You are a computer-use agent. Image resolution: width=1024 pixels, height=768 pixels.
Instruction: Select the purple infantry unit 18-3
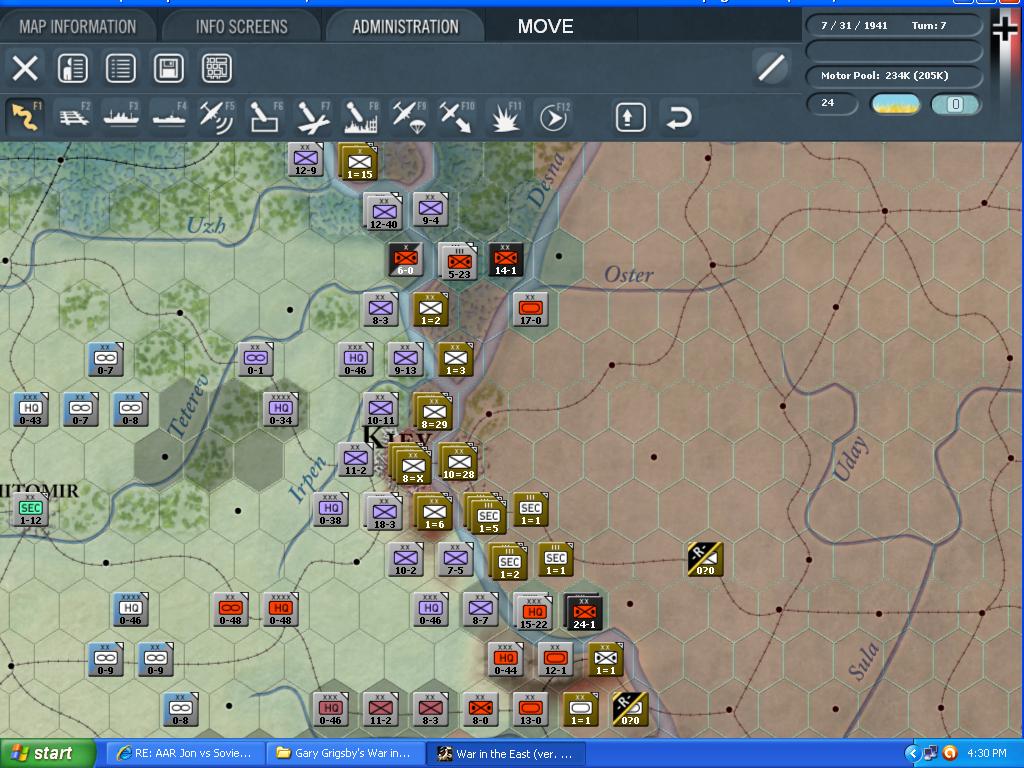coord(384,512)
